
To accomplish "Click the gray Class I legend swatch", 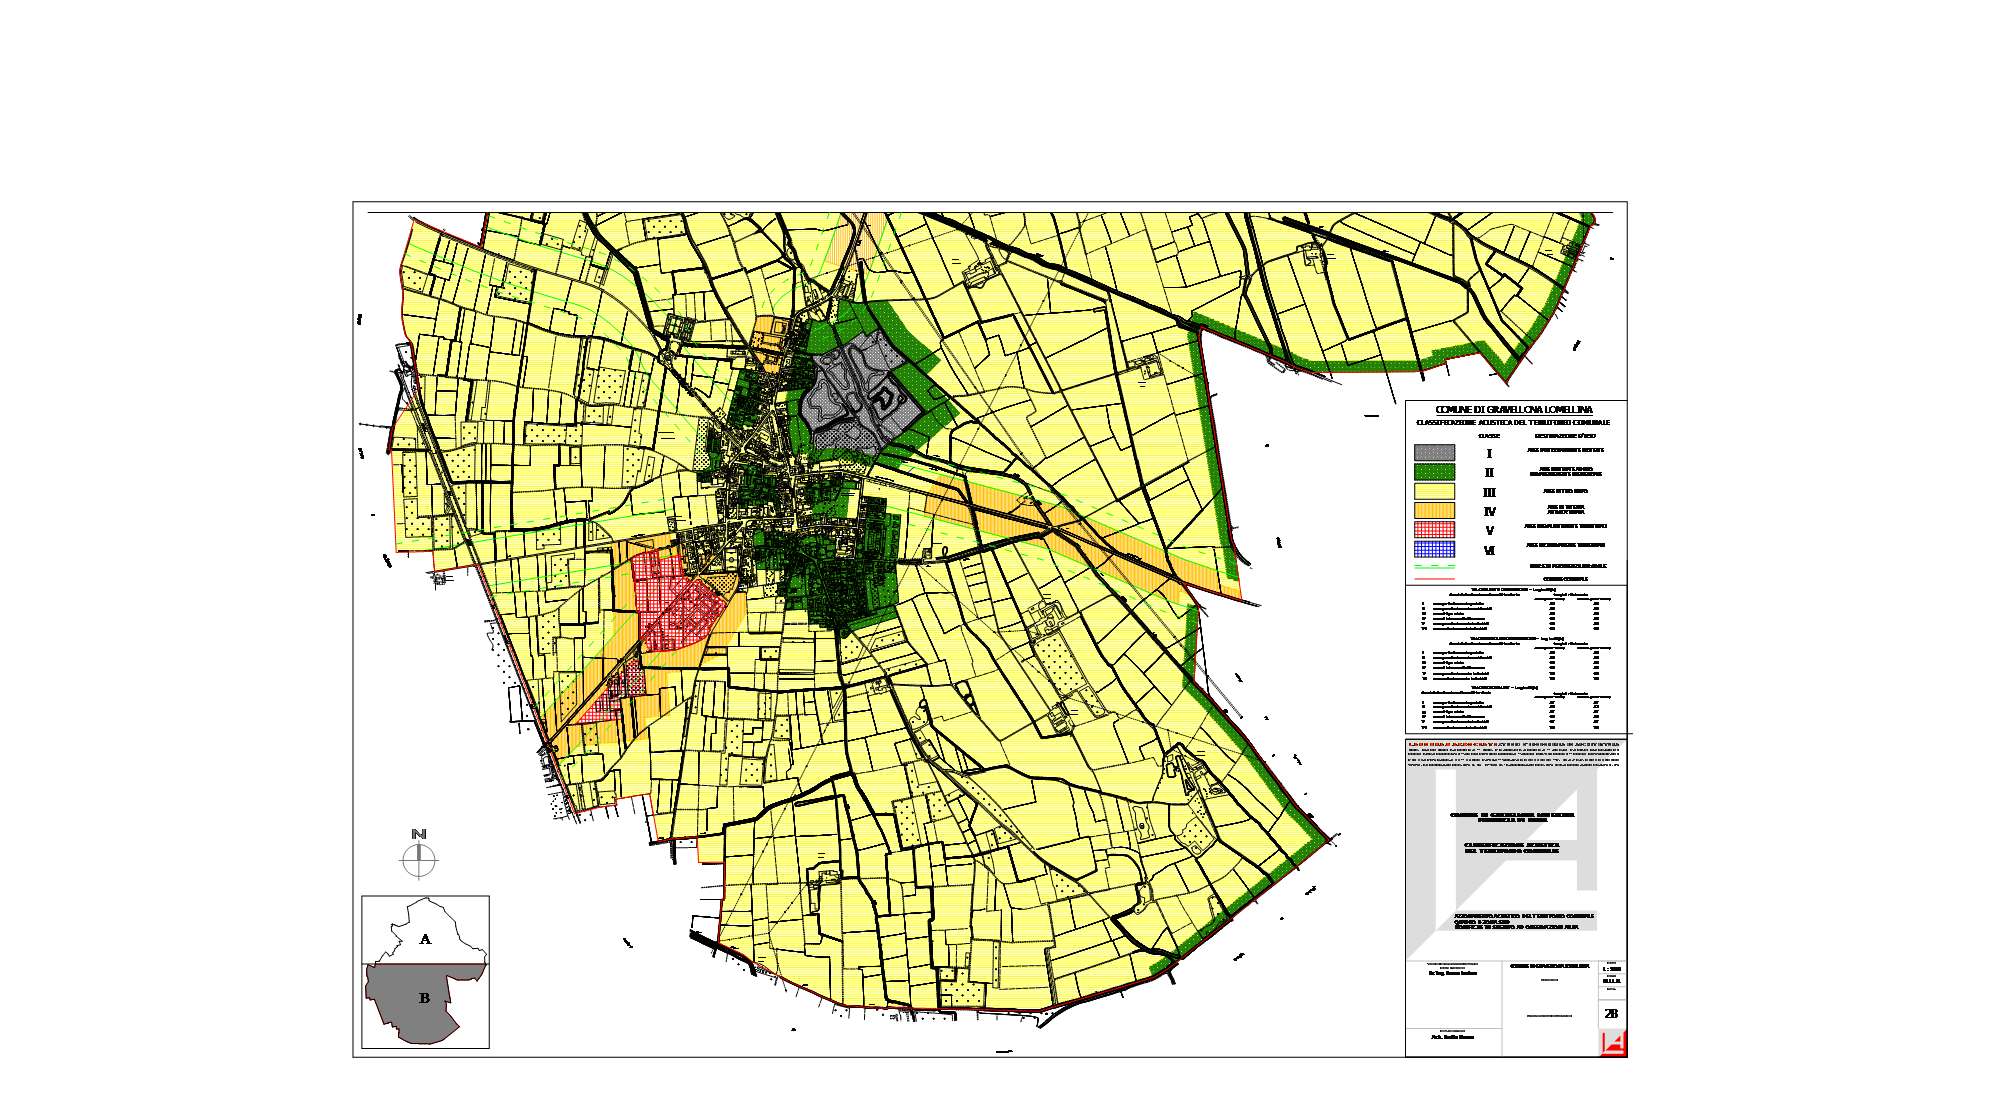I will click(x=1434, y=453).
